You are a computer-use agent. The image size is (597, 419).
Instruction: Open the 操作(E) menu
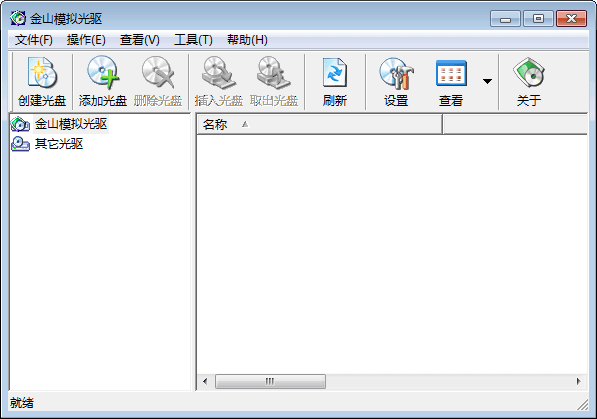click(86, 40)
